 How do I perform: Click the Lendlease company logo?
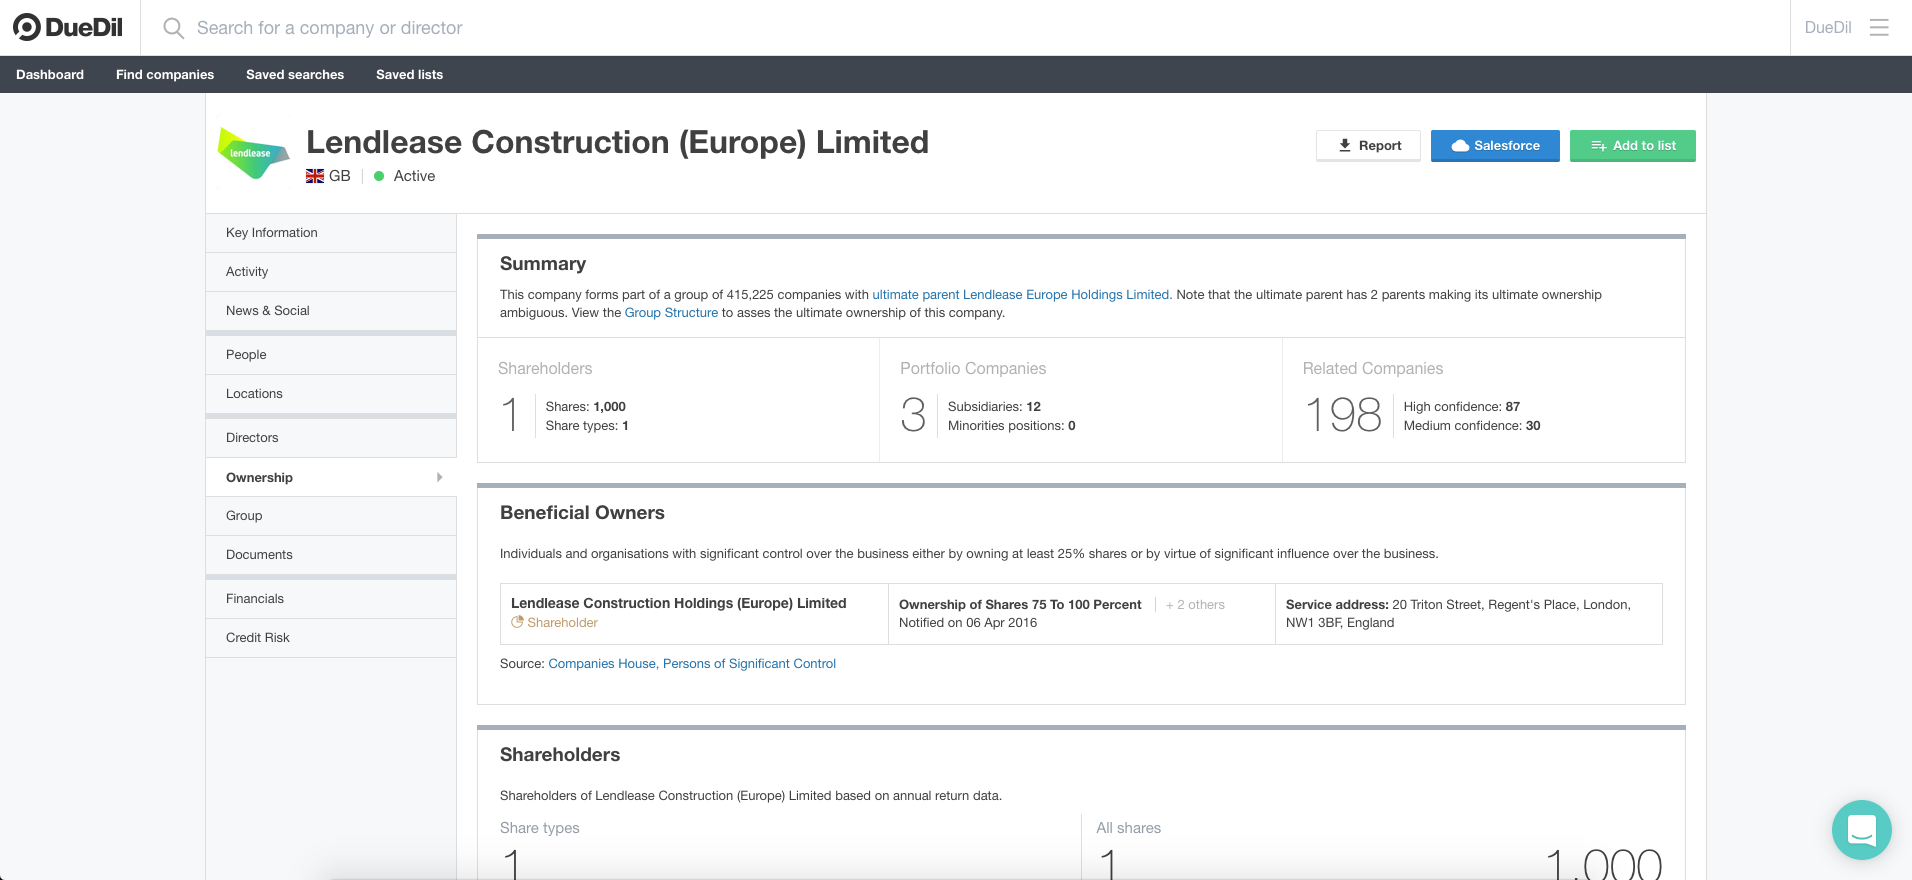[254, 153]
